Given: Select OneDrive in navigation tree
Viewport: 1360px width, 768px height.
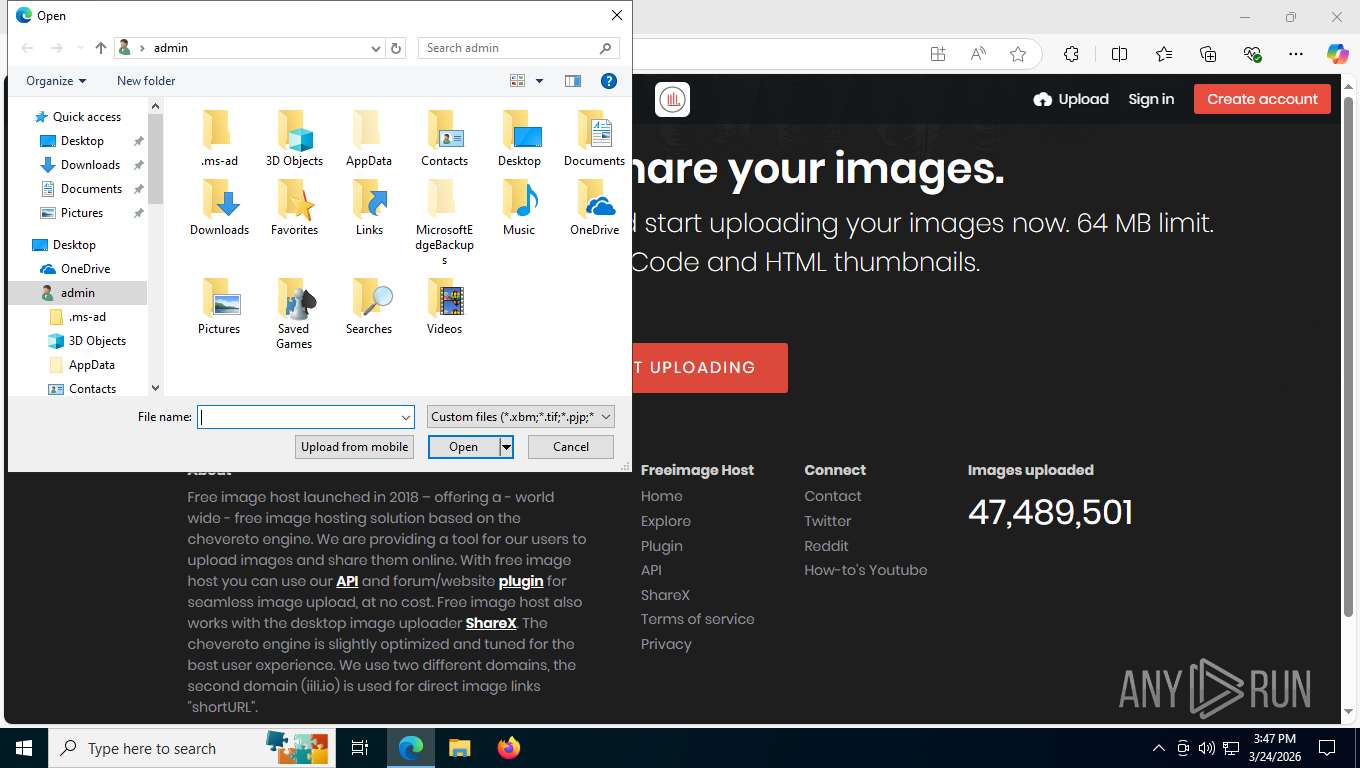Looking at the screenshot, I should [85, 269].
